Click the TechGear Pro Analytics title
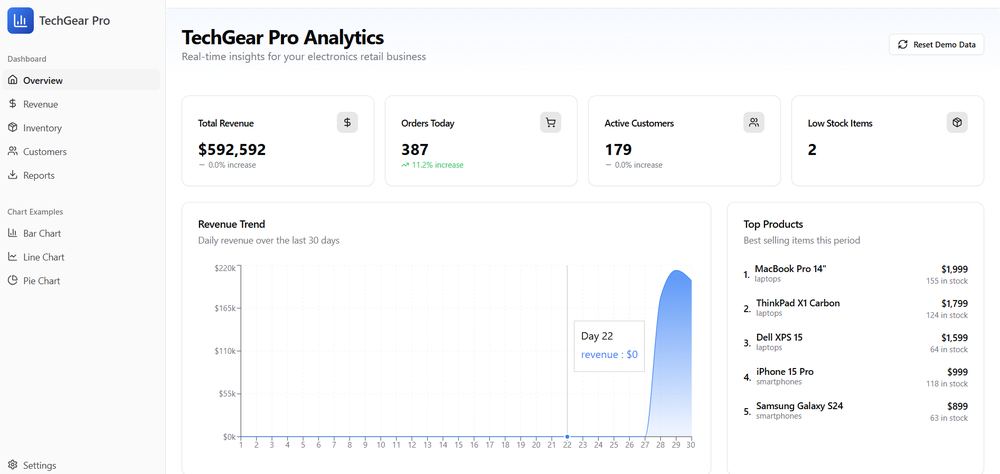 point(283,37)
